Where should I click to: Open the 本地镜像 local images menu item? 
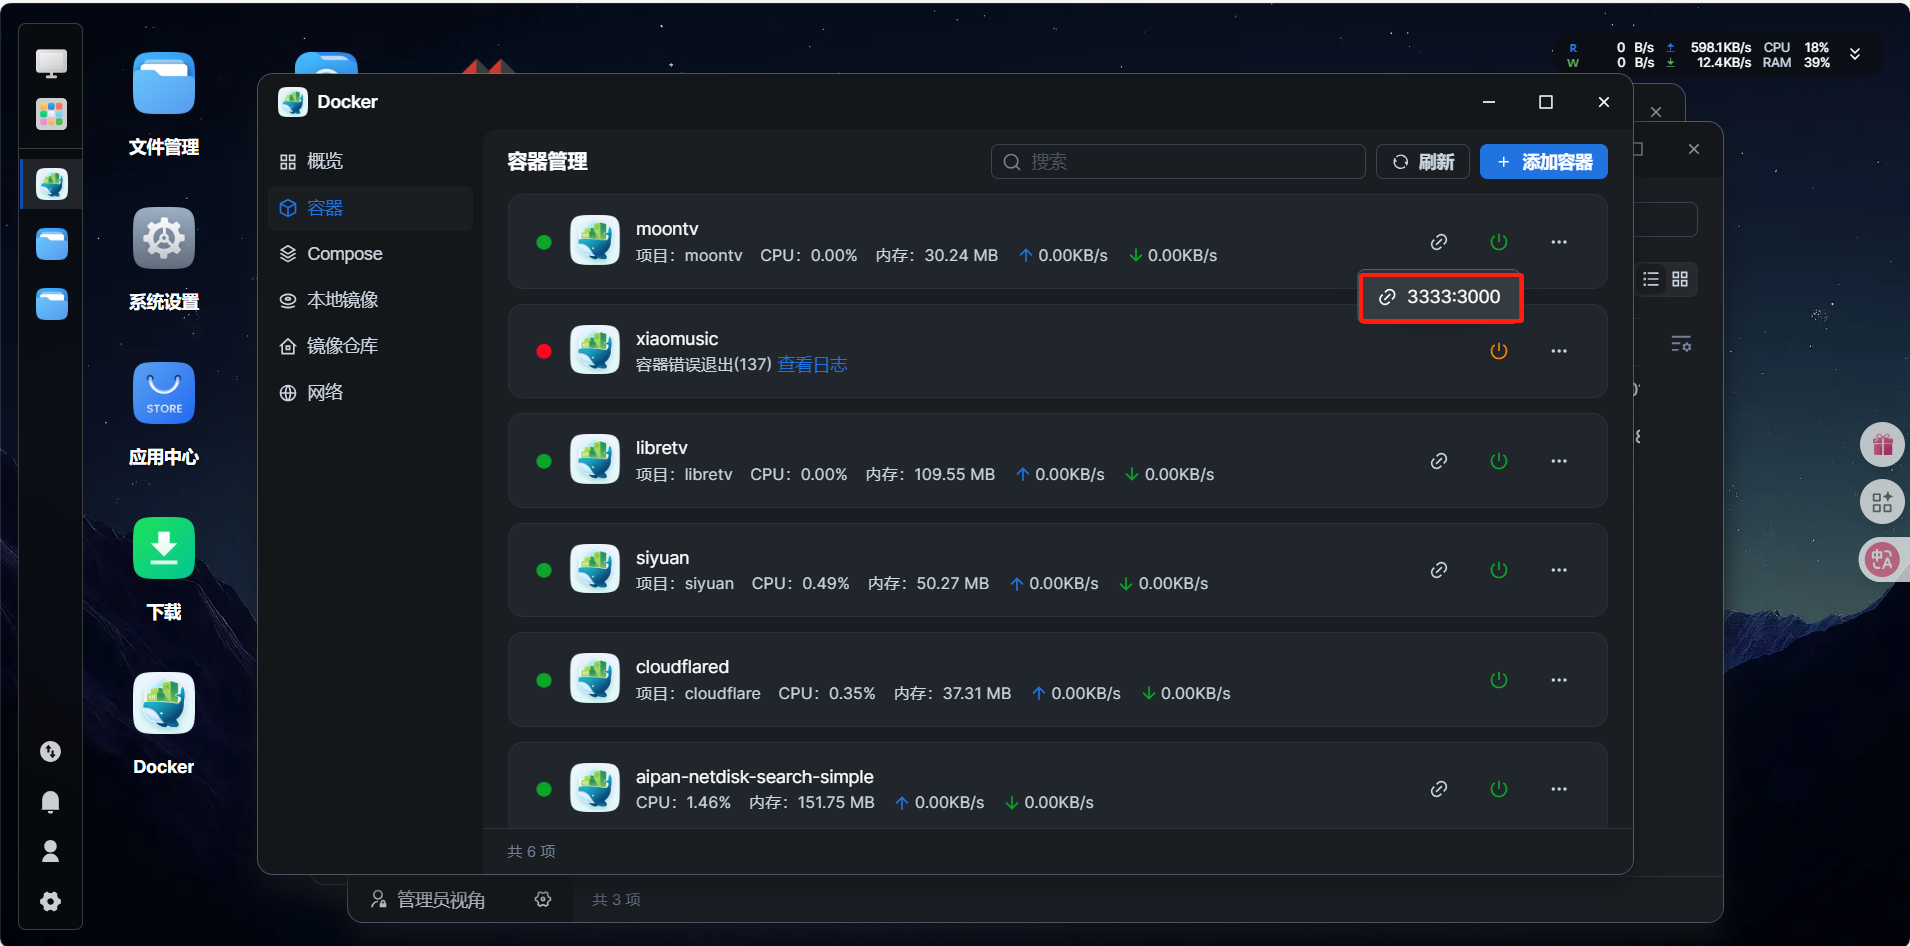pyautogui.click(x=370, y=300)
